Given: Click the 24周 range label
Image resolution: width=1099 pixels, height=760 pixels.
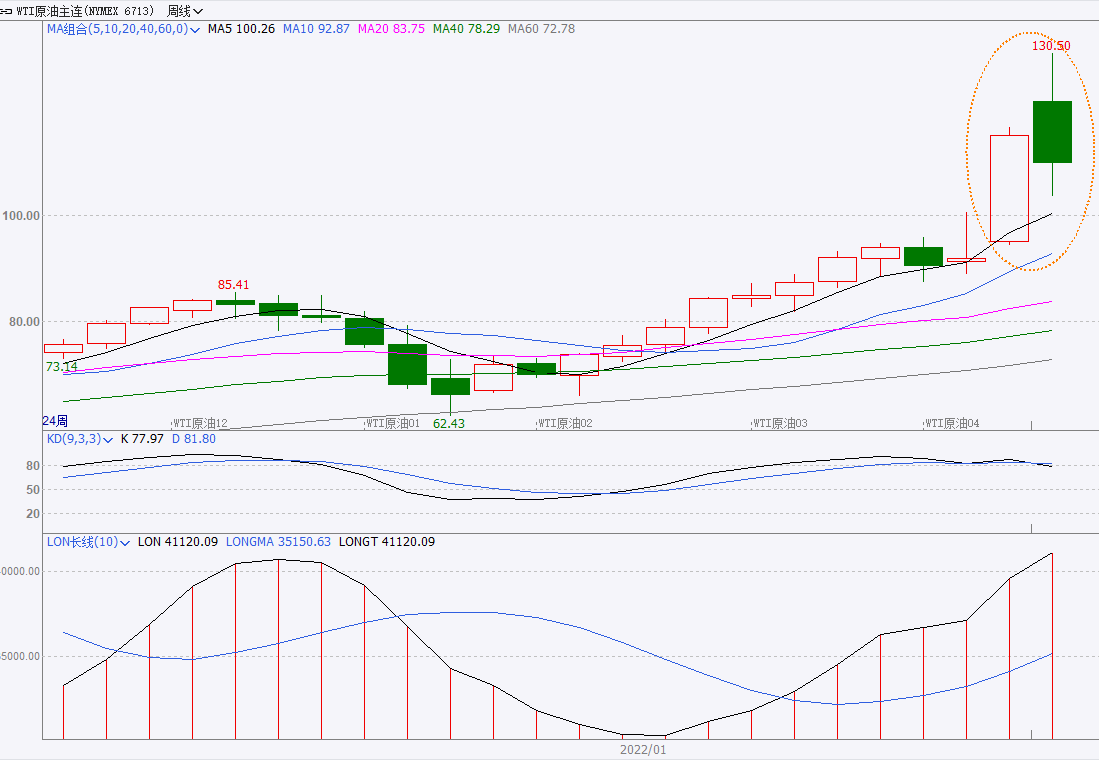Looking at the screenshot, I should (x=55, y=421).
